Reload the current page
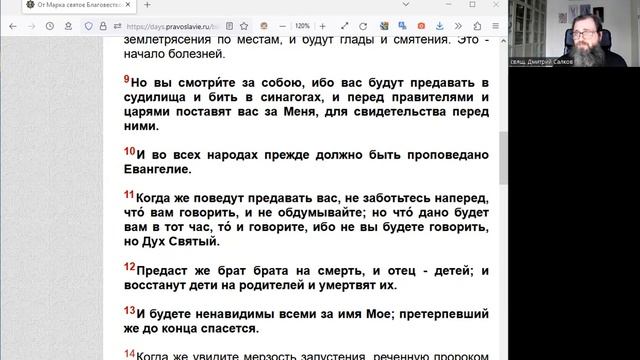 (363, 26)
